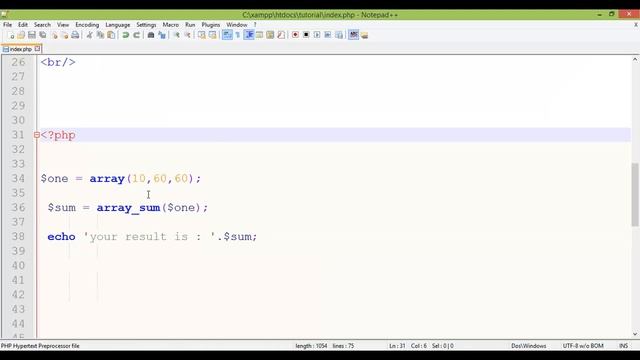Image resolution: width=640 pixels, height=360 pixels.
Task: Toggle synchronize vertical scrolling
Action: click(202, 35)
